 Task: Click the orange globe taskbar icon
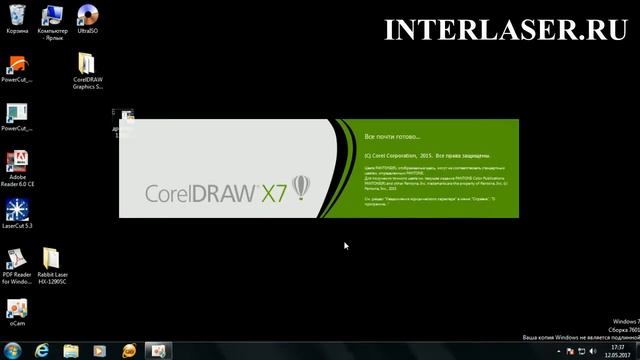pos(129,351)
